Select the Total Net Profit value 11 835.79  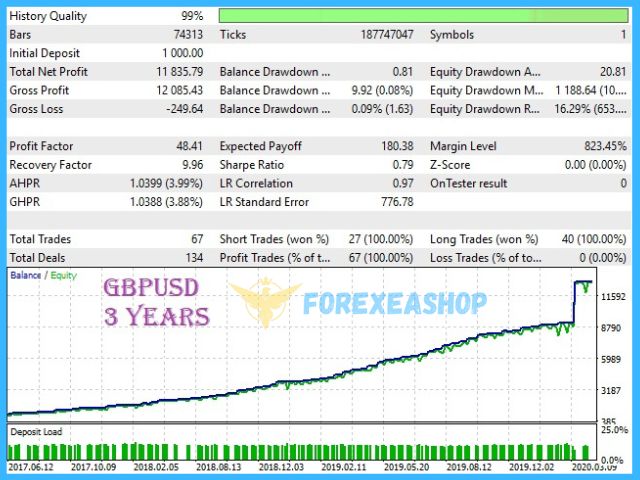[x=180, y=72]
